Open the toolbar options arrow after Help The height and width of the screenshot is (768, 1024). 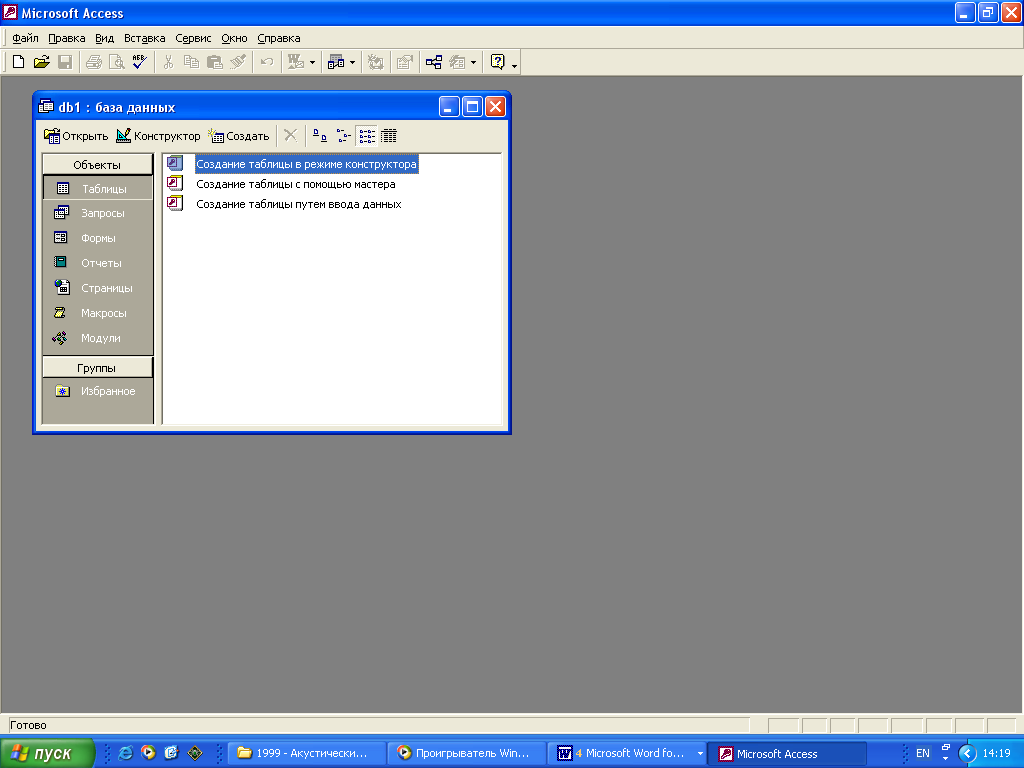pos(515,65)
